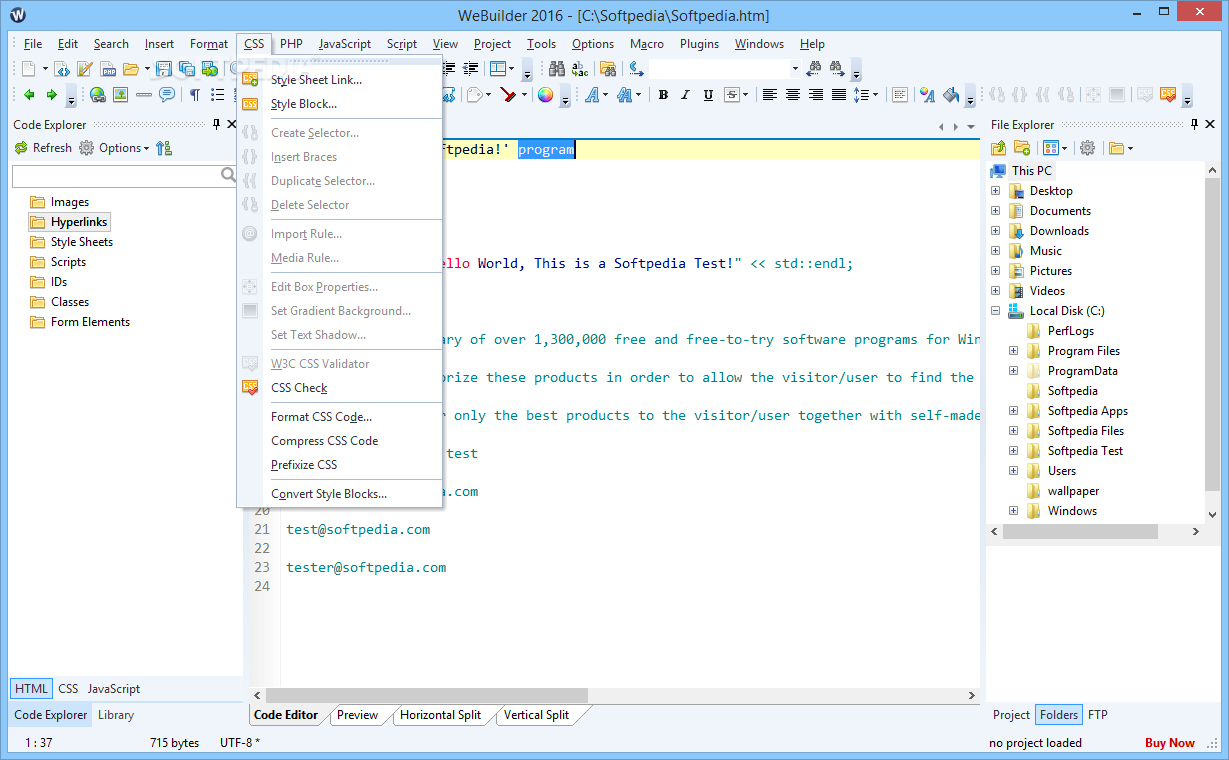The width and height of the screenshot is (1229, 760).
Task: Create a new HTML document from toolbar
Action: (x=62, y=69)
